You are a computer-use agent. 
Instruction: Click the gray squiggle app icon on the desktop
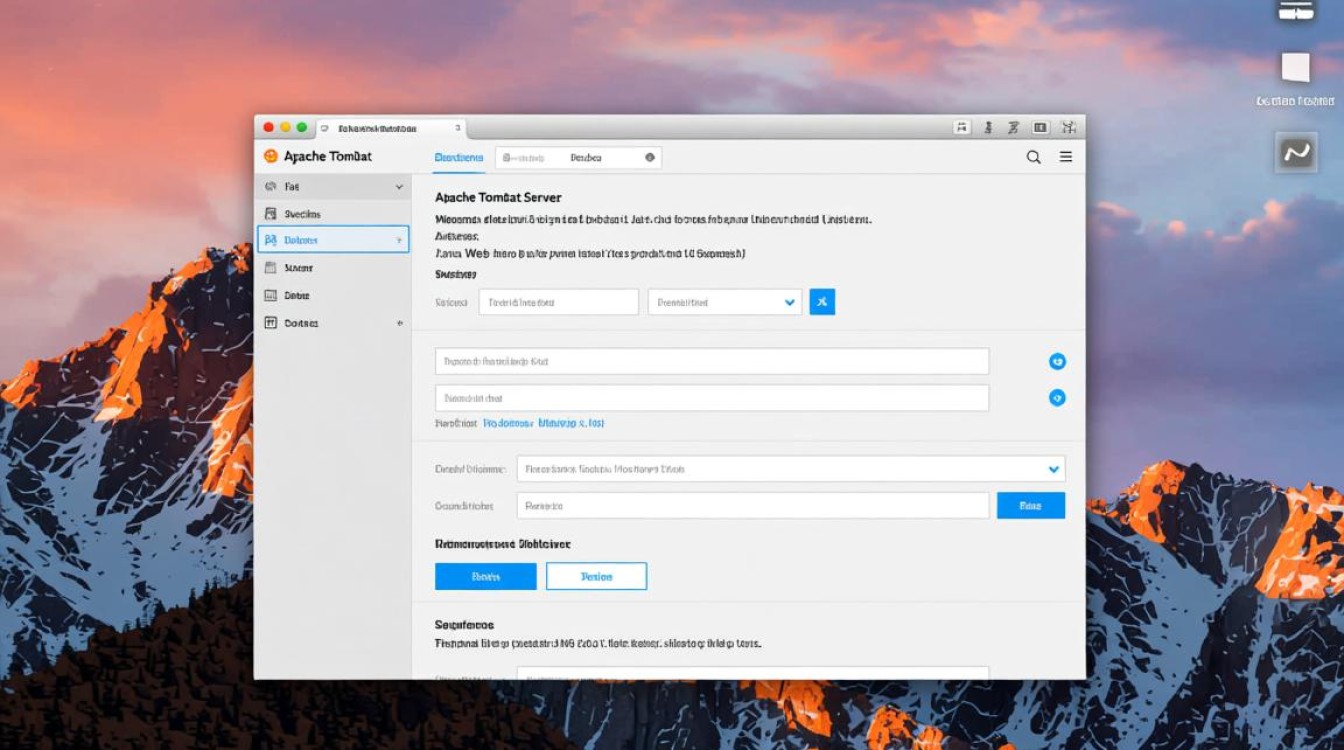pyautogui.click(x=1296, y=153)
